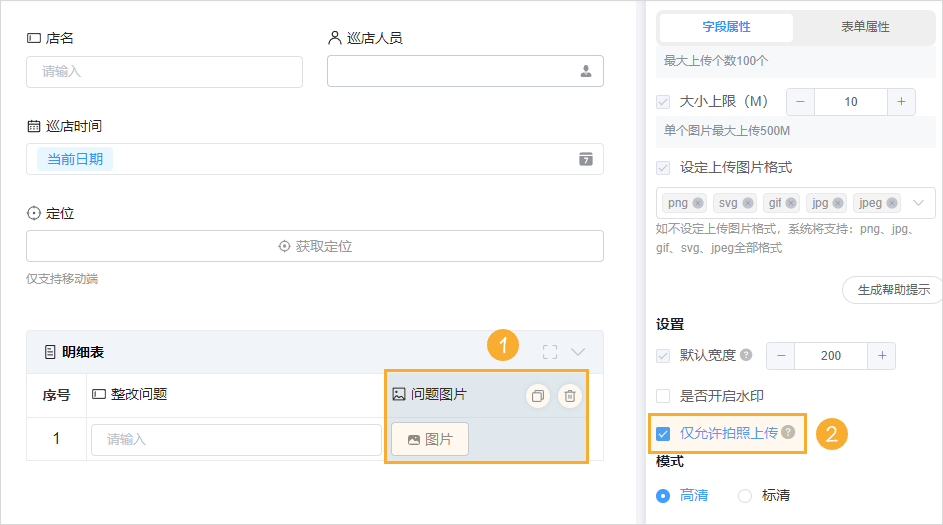Click the 单个图片最大上传500M hint text
The width and height of the screenshot is (943, 525).
pyautogui.click(x=726, y=130)
